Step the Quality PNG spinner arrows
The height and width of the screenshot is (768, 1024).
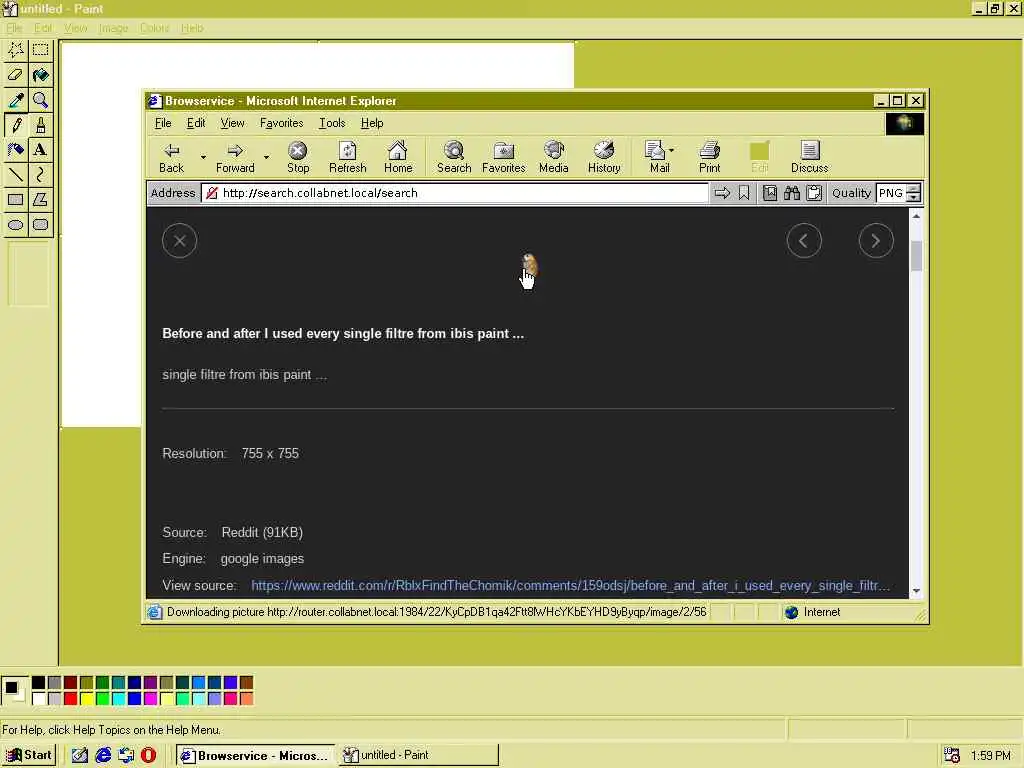coord(914,193)
